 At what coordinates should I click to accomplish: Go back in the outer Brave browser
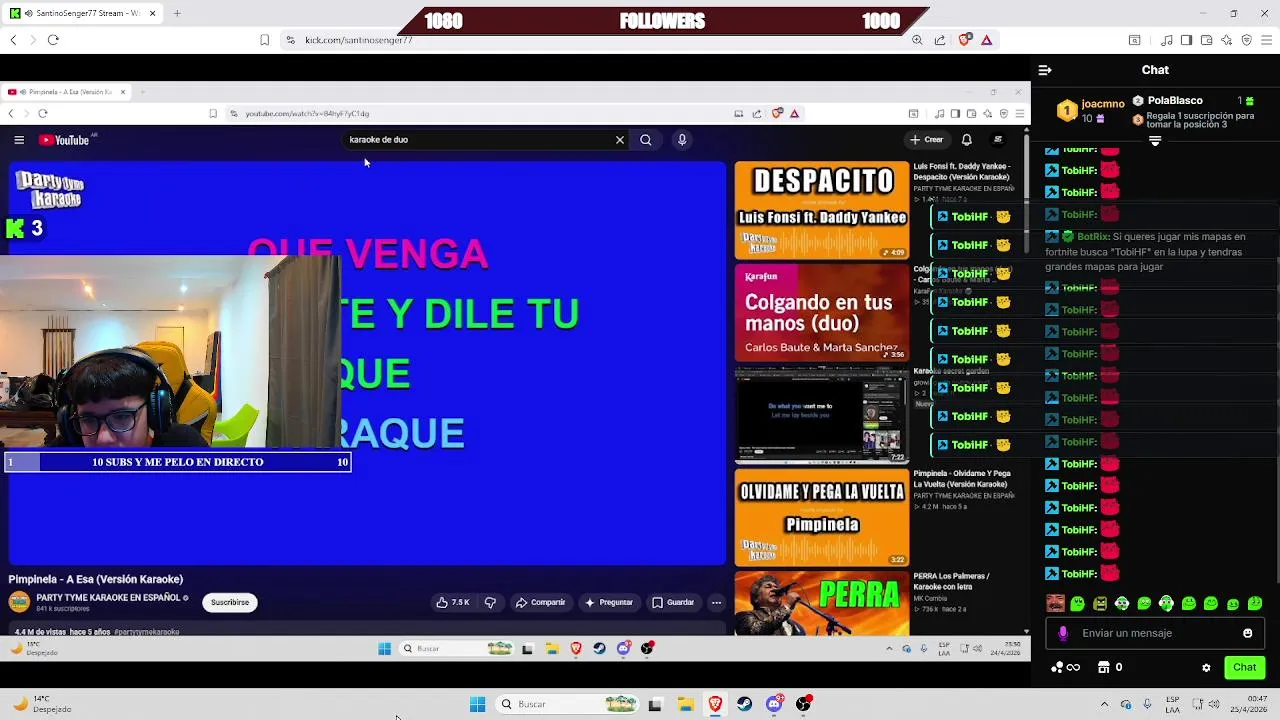[13, 40]
